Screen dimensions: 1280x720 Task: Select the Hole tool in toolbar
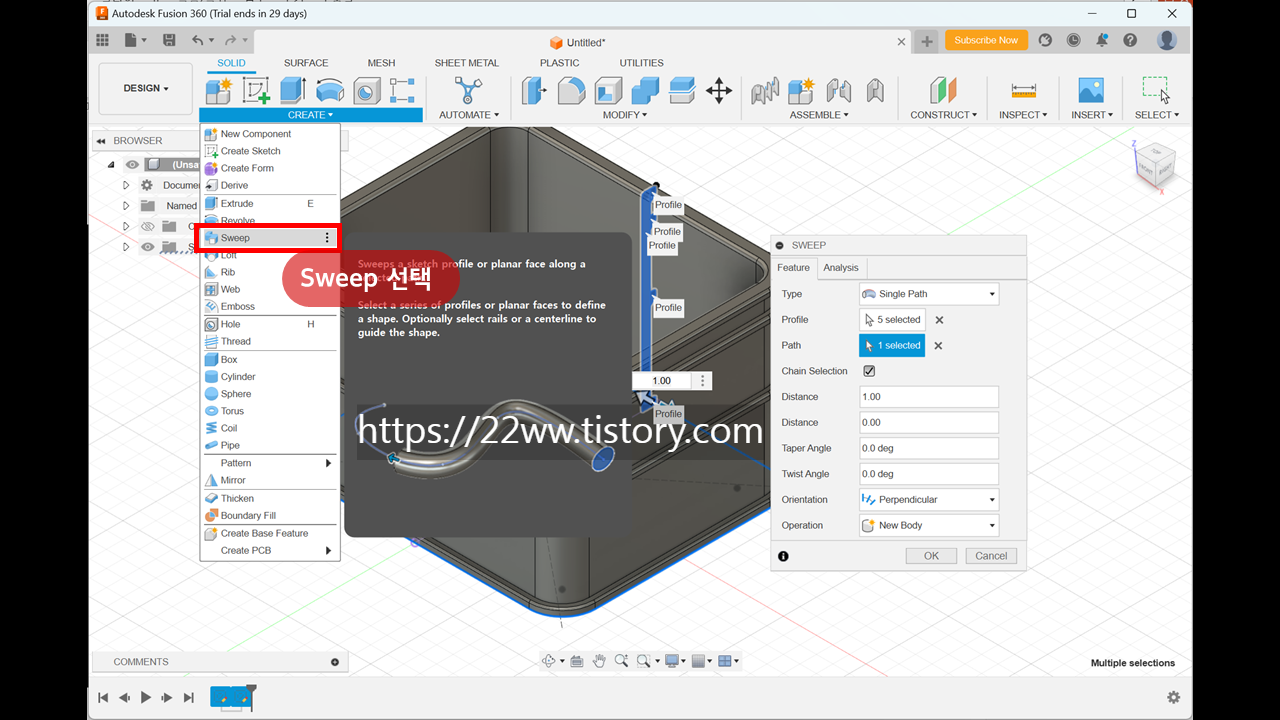366,90
